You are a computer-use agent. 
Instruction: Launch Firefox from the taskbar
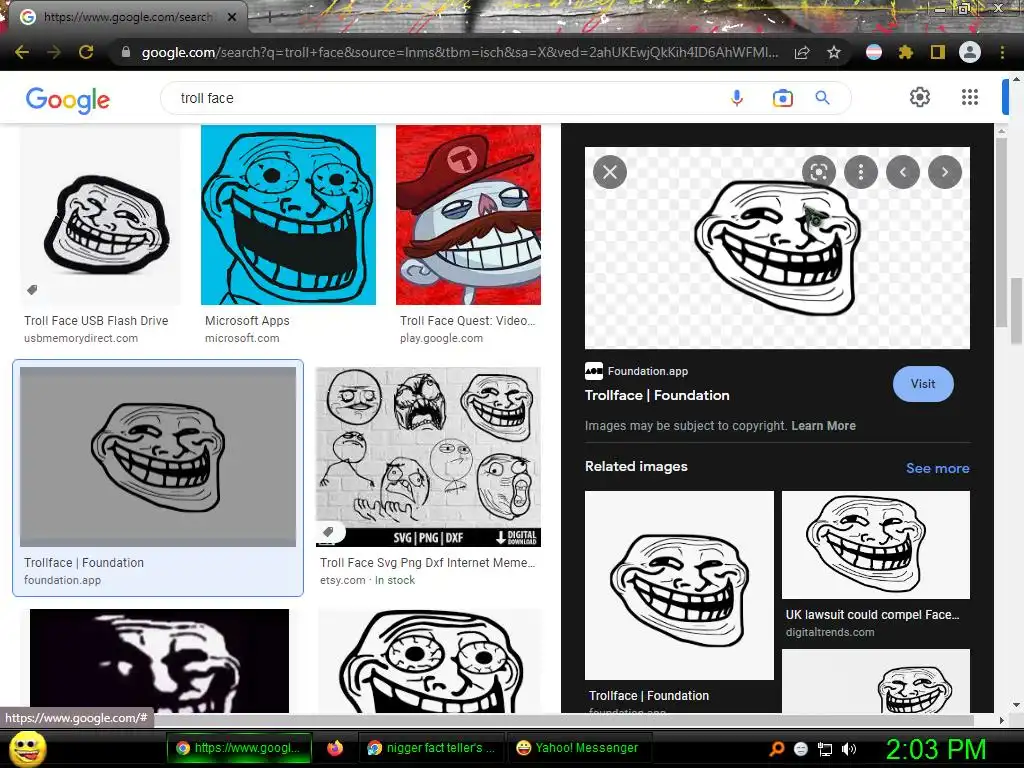pos(335,748)
